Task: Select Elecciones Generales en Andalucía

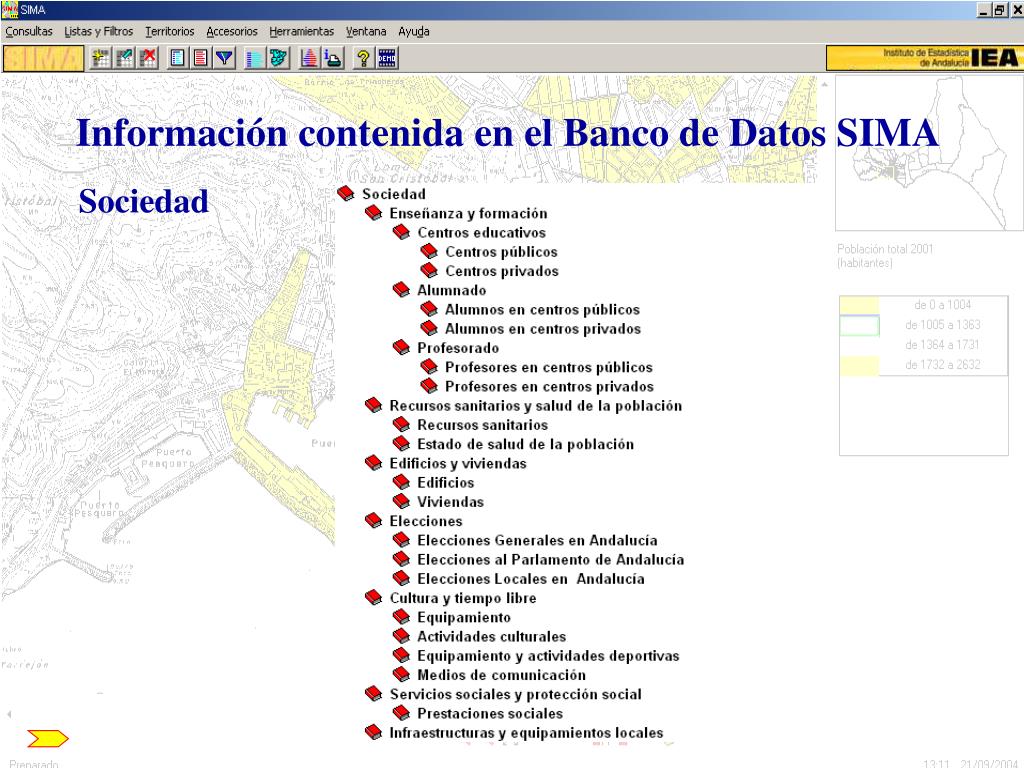Action: (x=537, y=540)
